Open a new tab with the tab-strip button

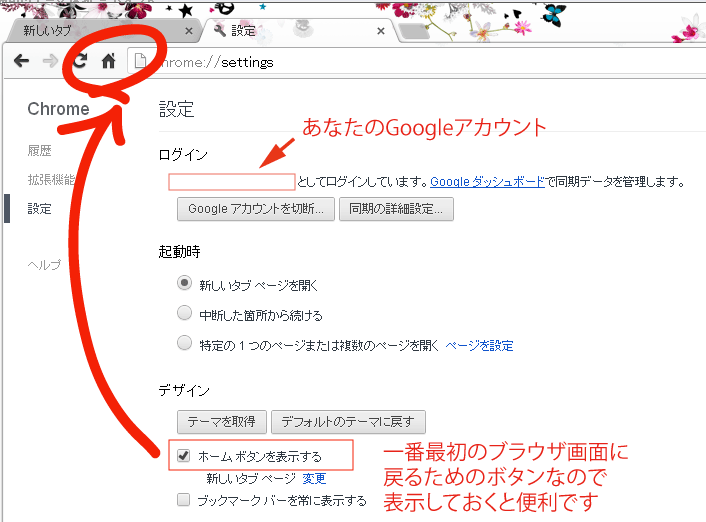(x=414, y=31)
